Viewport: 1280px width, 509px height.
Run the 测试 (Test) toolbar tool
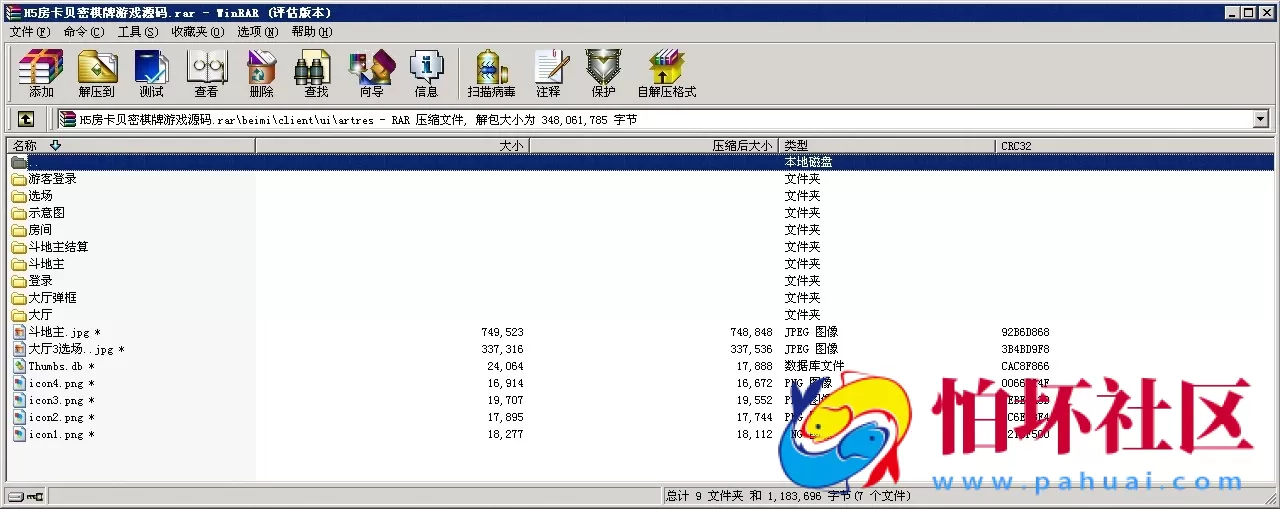pos(152,73)
